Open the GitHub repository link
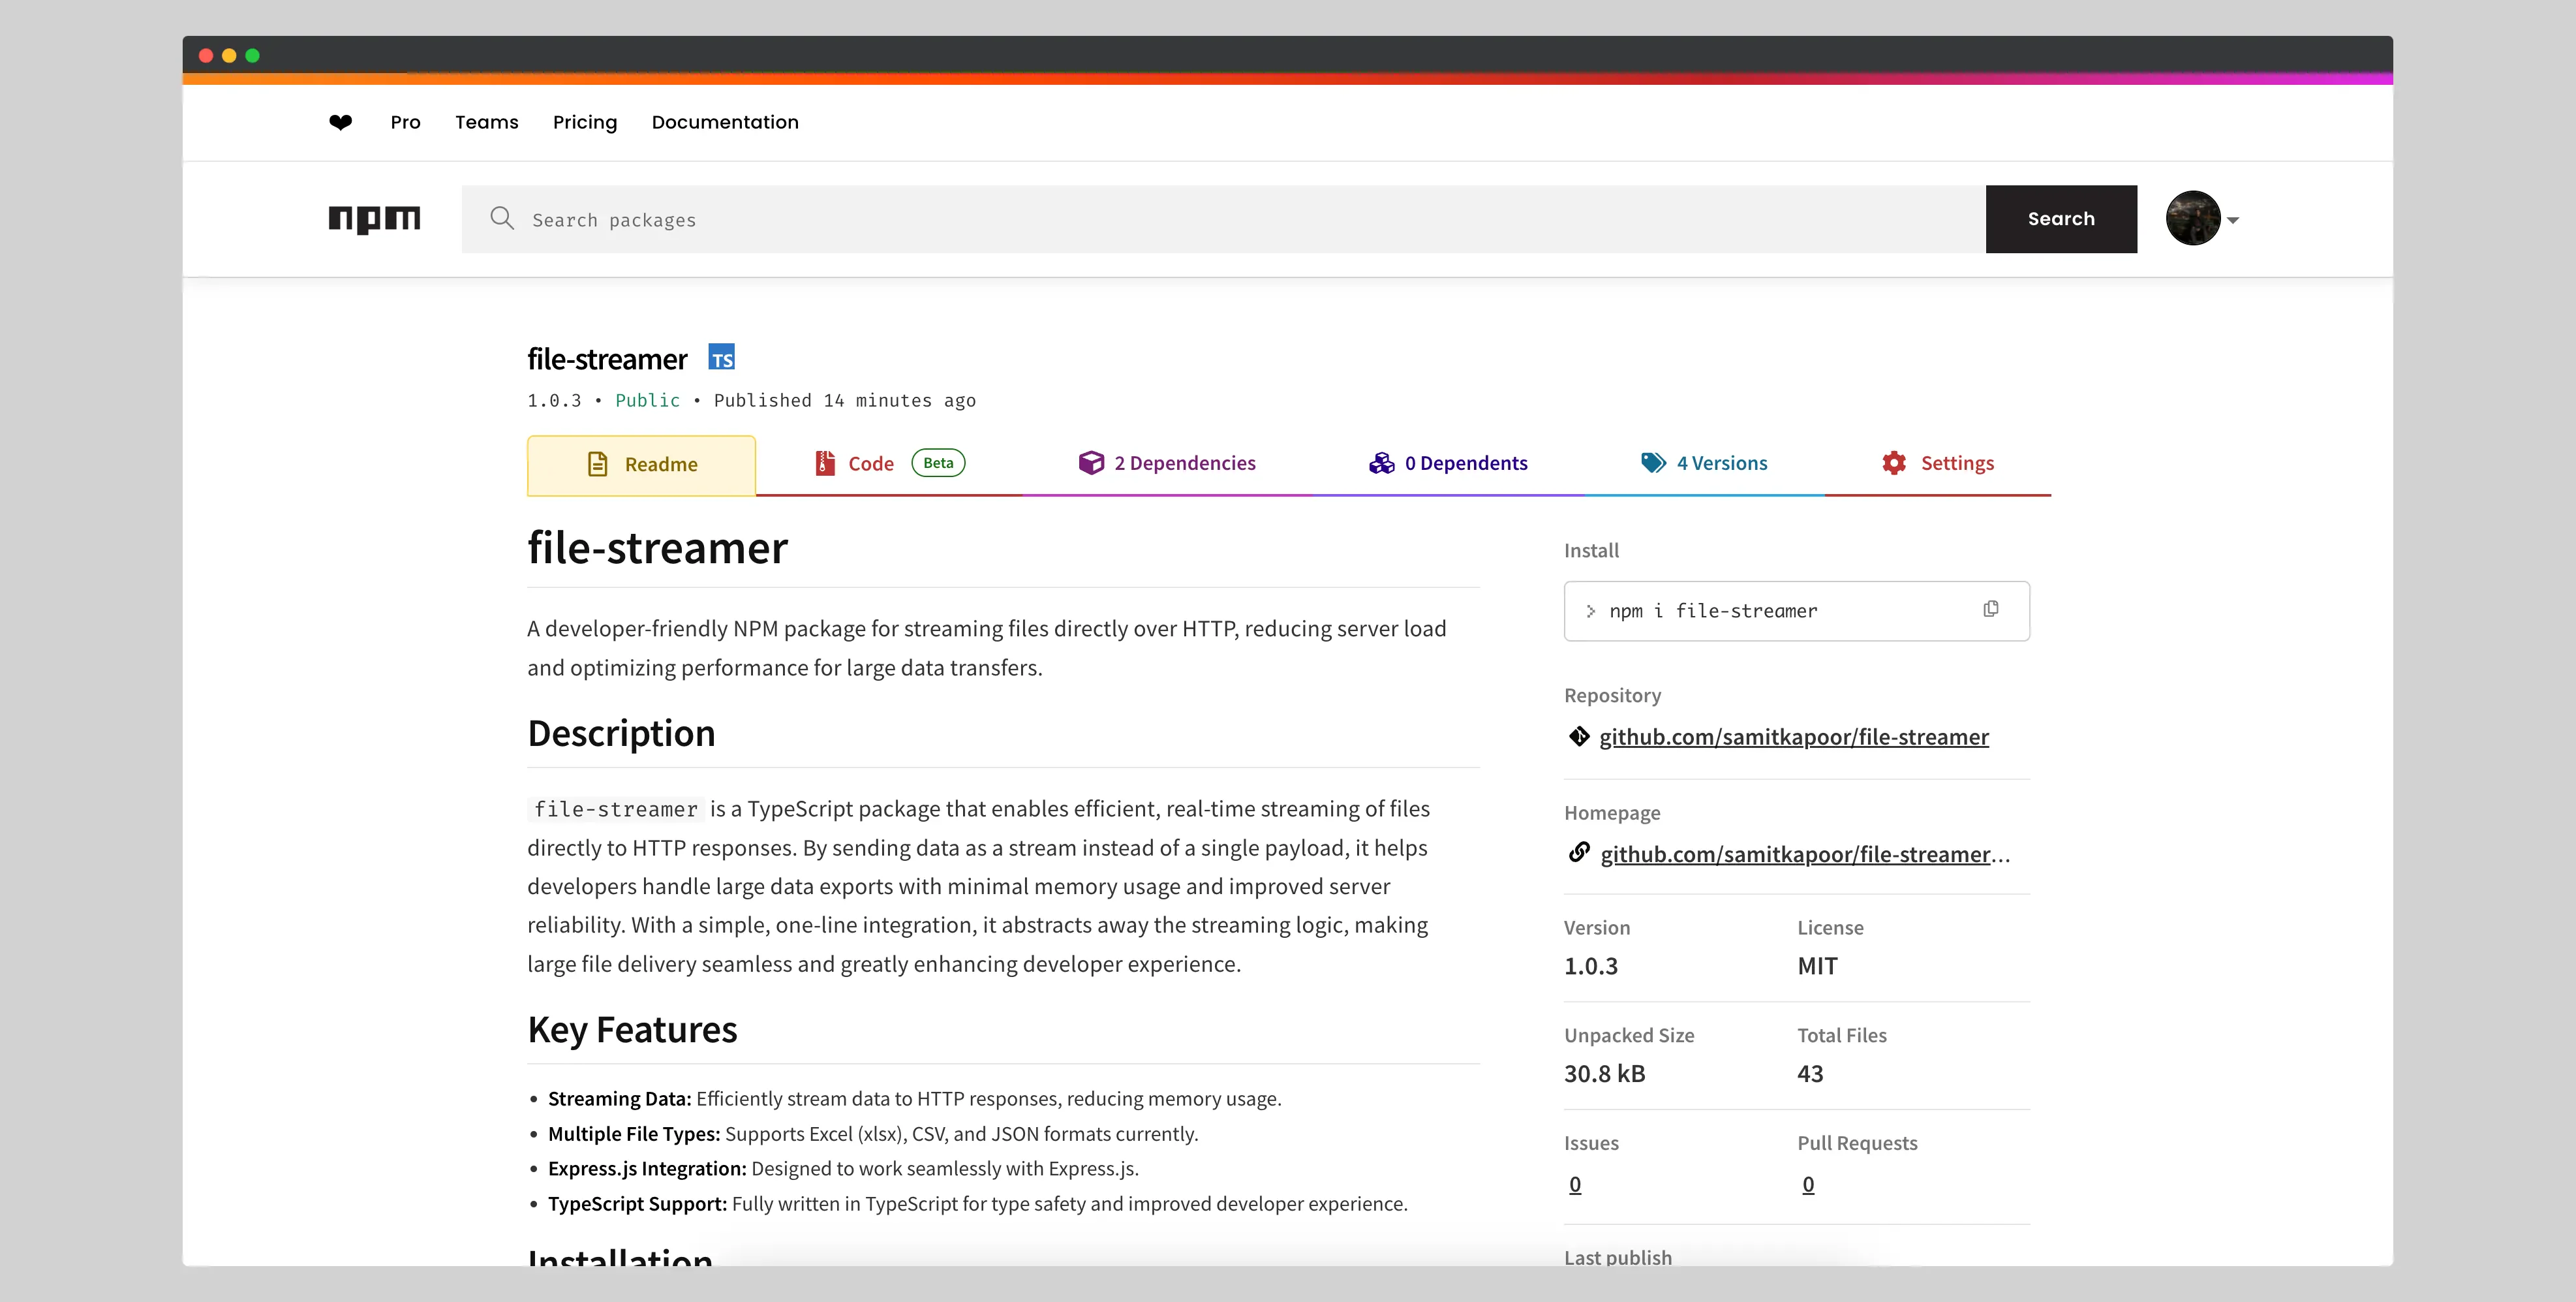Image resolution: width=2576 pixels, height=1302 pixels. coord(1793,737)
